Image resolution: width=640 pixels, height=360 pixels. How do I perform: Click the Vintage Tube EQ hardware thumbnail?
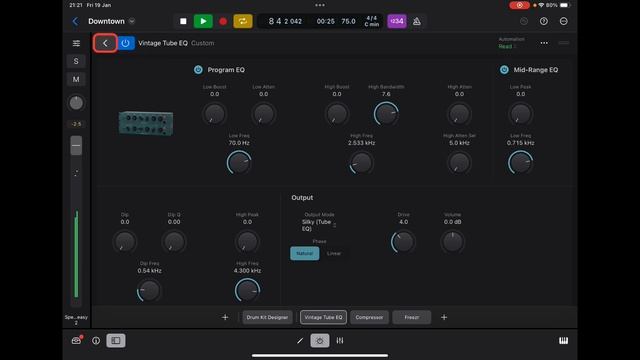[x=146, y=123]
